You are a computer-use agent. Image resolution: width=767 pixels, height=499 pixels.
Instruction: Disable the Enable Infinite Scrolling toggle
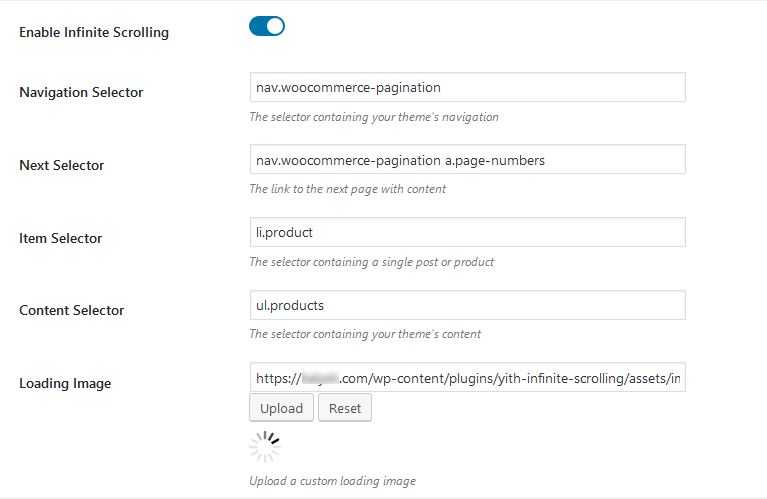(267, 26)
